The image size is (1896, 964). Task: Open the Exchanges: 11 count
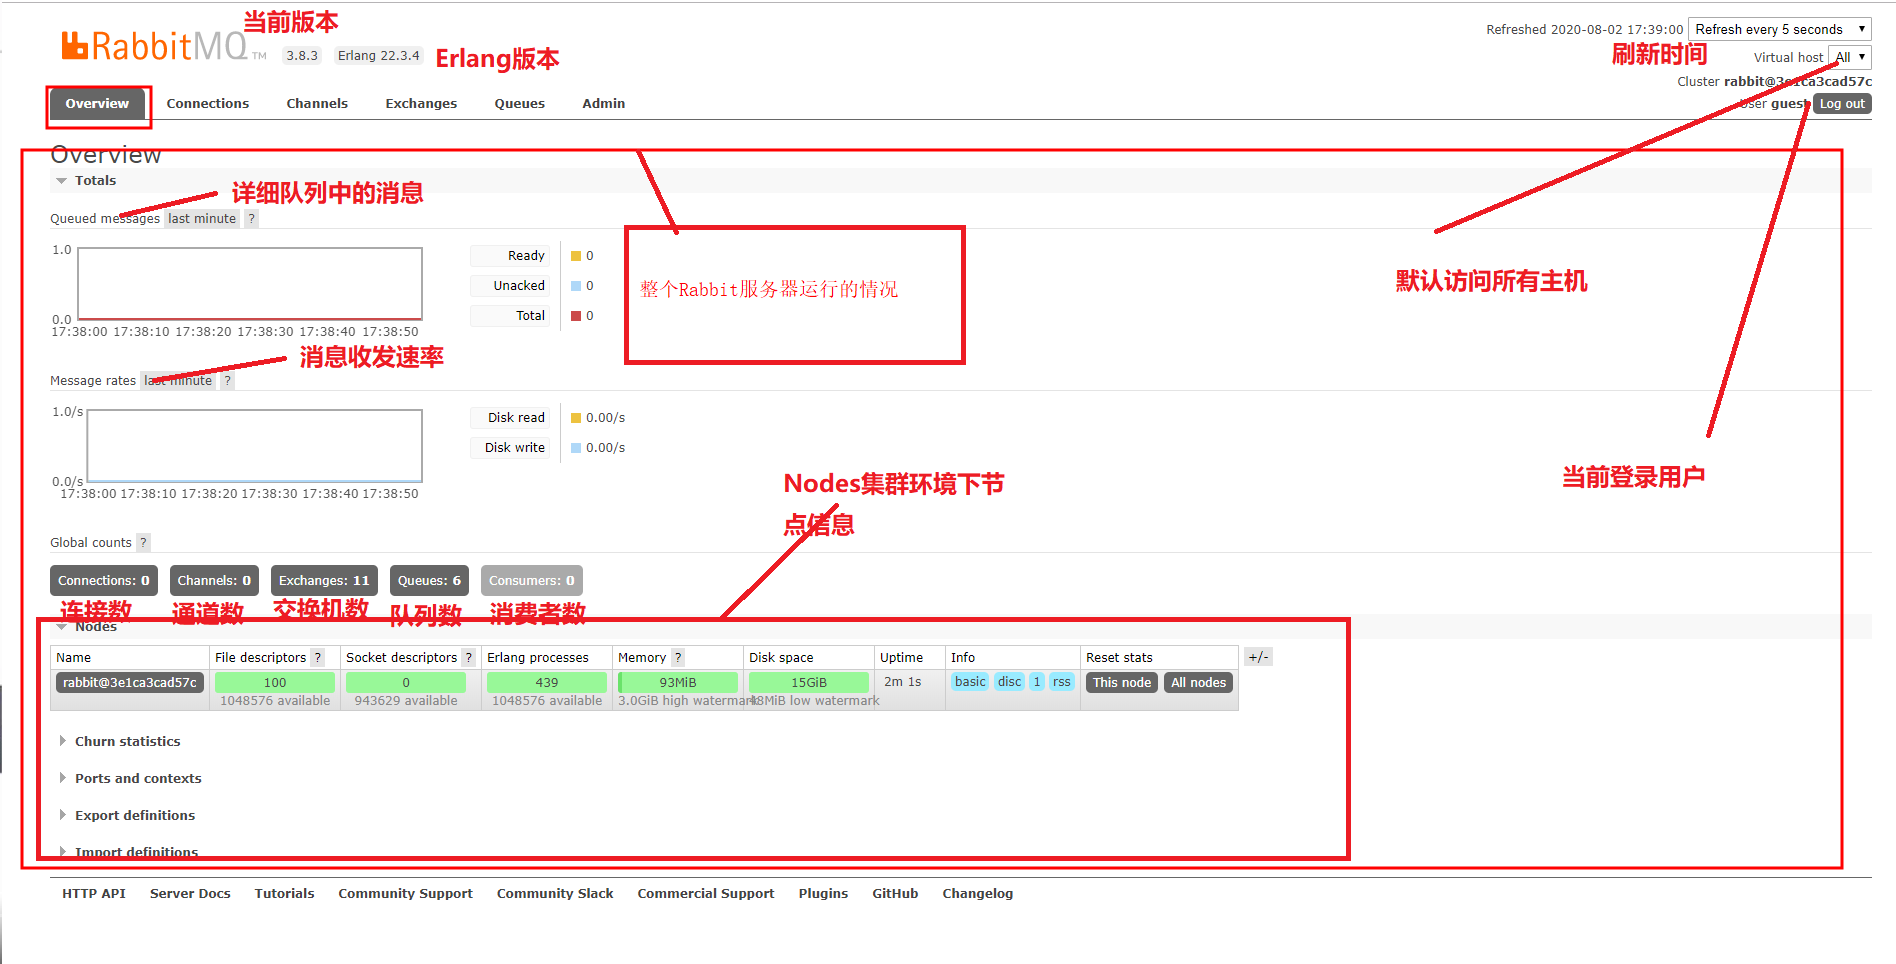click(x=324, y=580)
